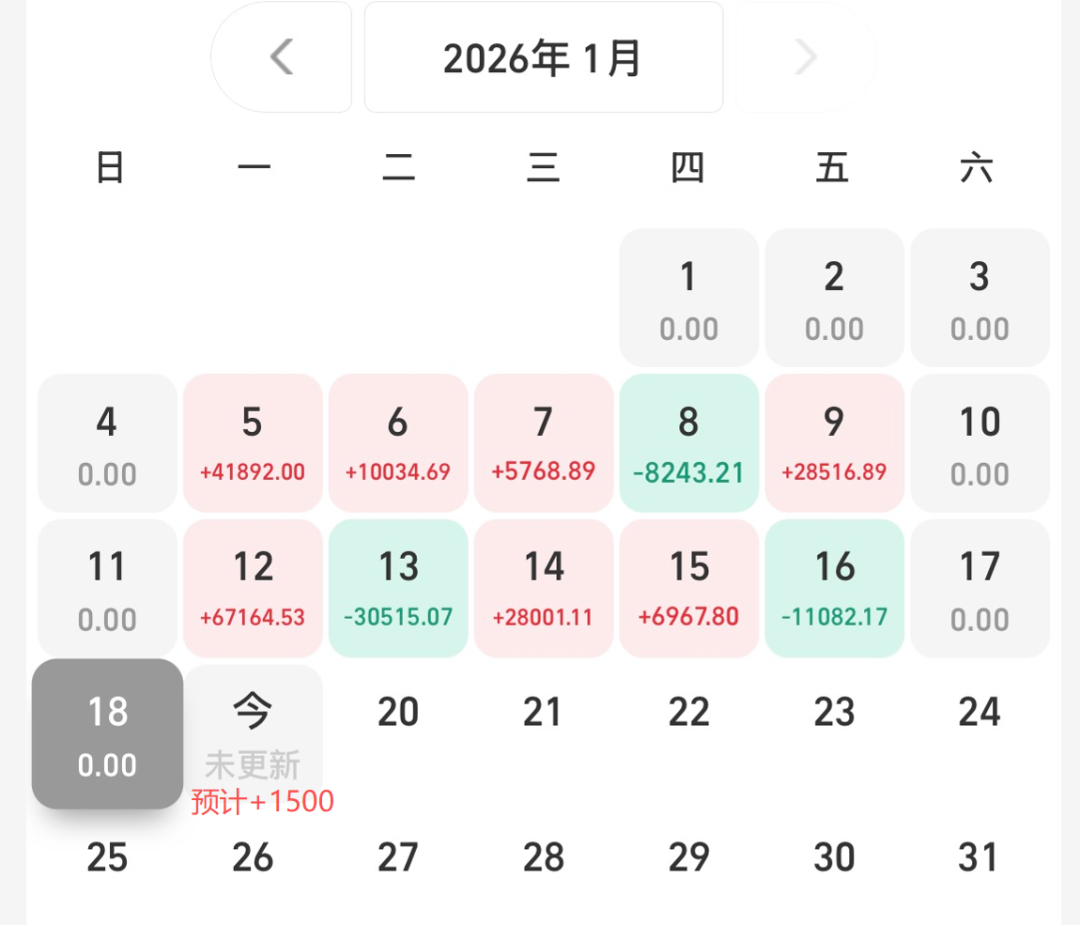Select January 2 with 0.00
The height and width of the screenshot is (925, 1080).
point(834,298)
